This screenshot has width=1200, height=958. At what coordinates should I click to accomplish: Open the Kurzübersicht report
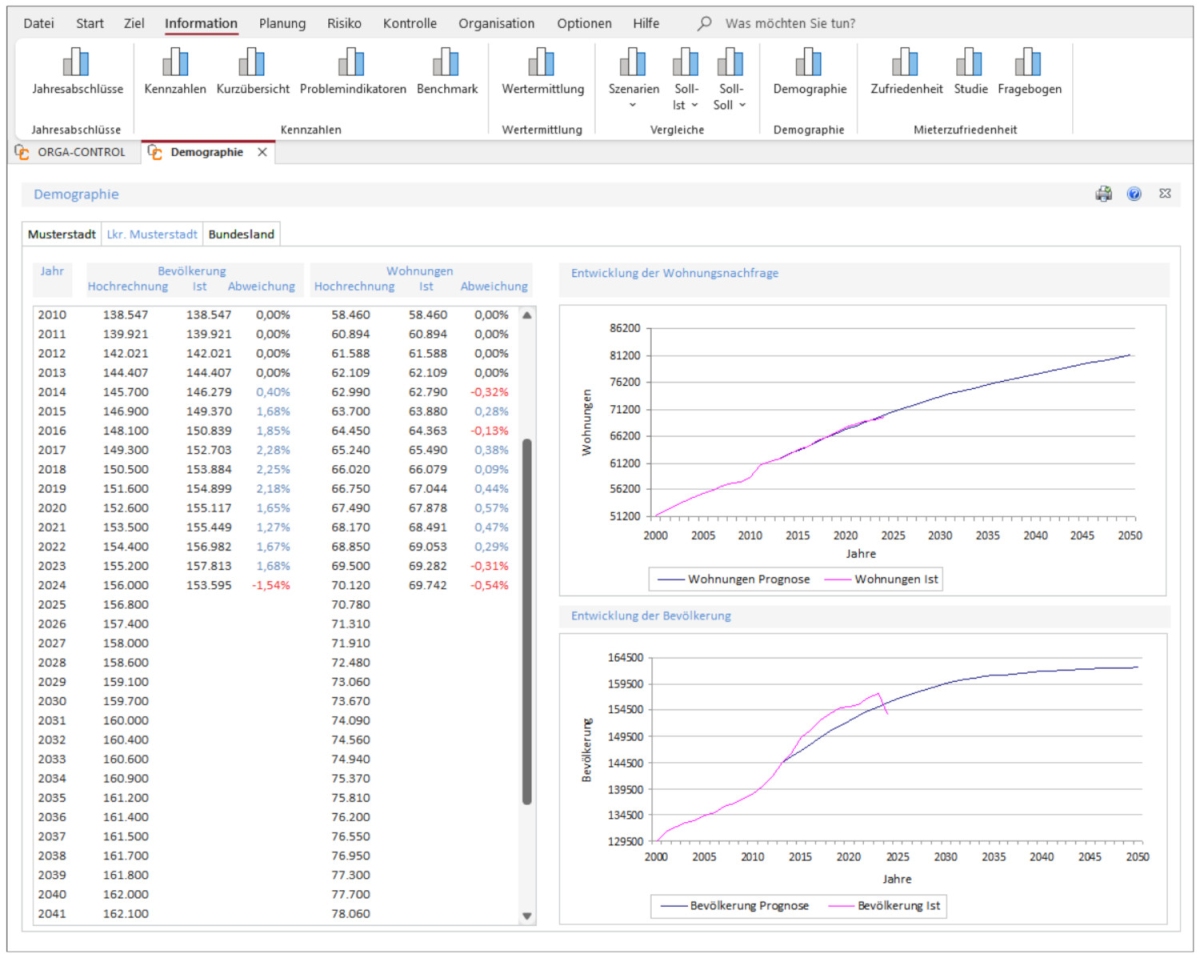pyautogui.click(x=252, y=64)
